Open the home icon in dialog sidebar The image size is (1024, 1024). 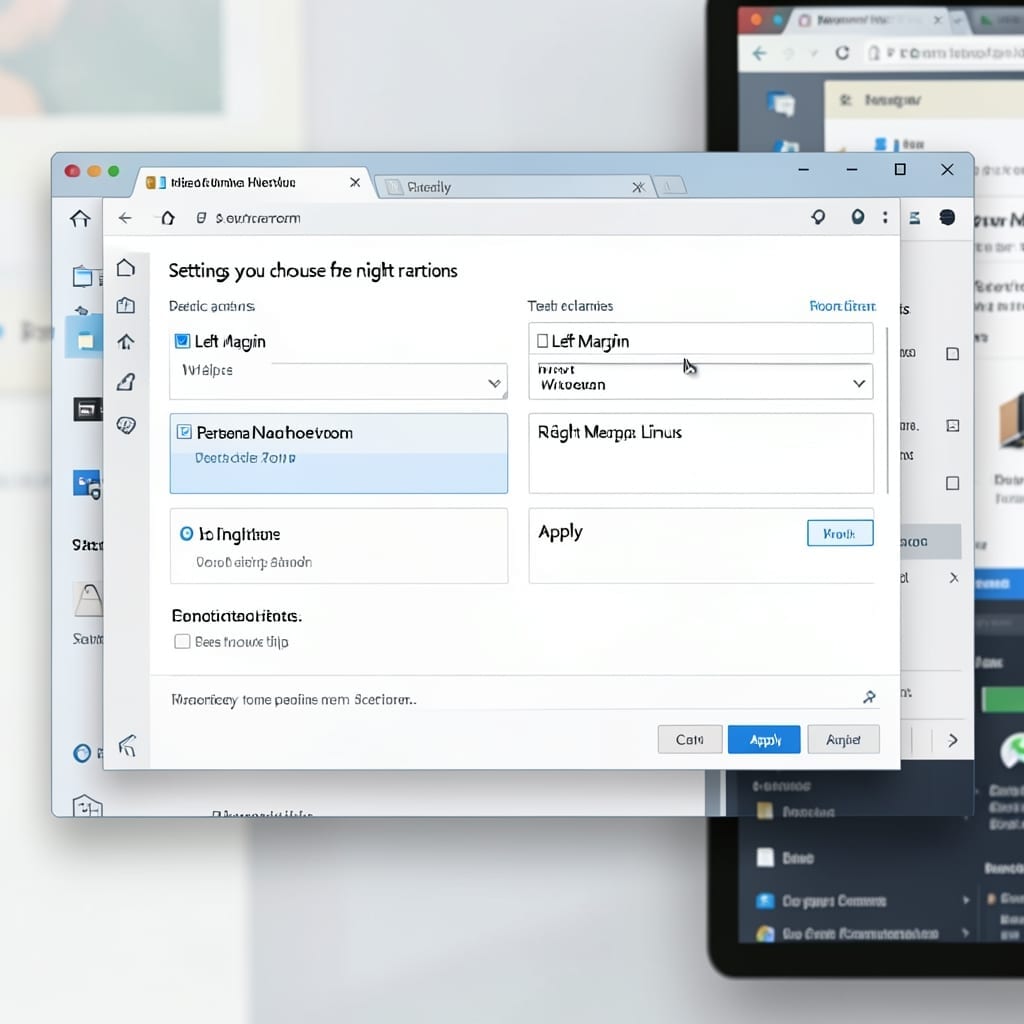tap(126, 268)
